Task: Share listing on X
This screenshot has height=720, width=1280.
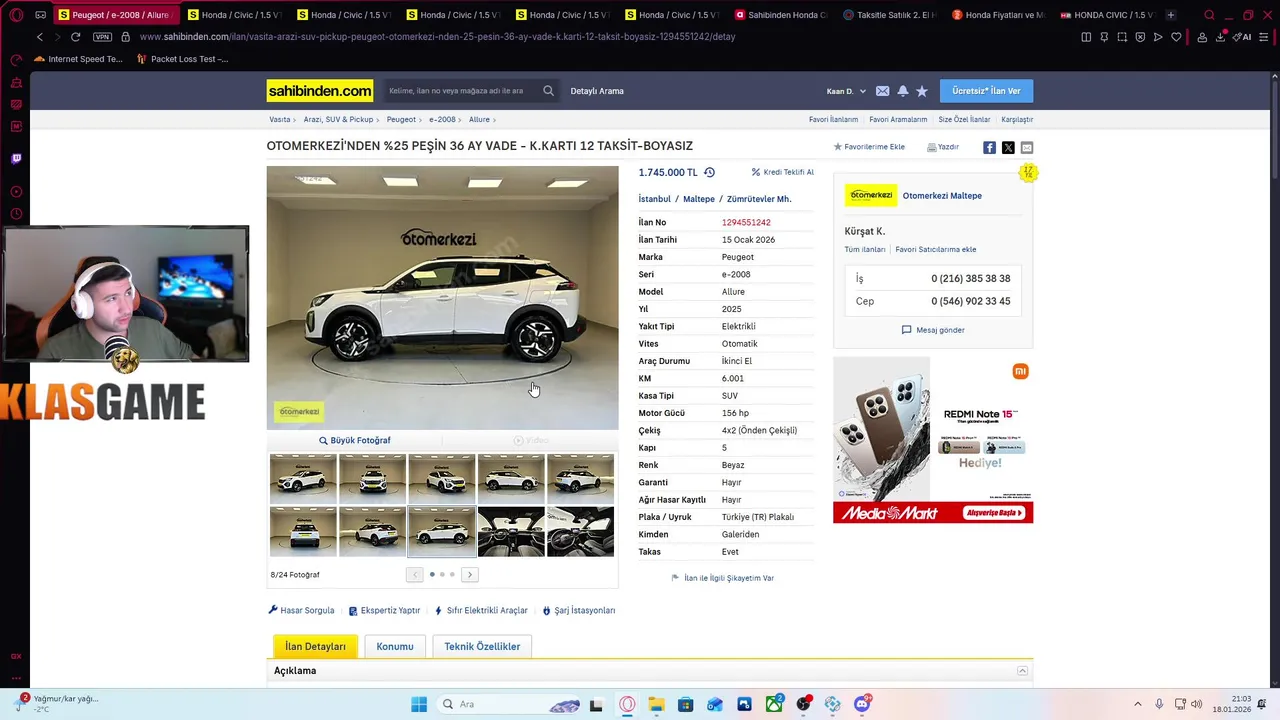Action: tap(1008, 147)
